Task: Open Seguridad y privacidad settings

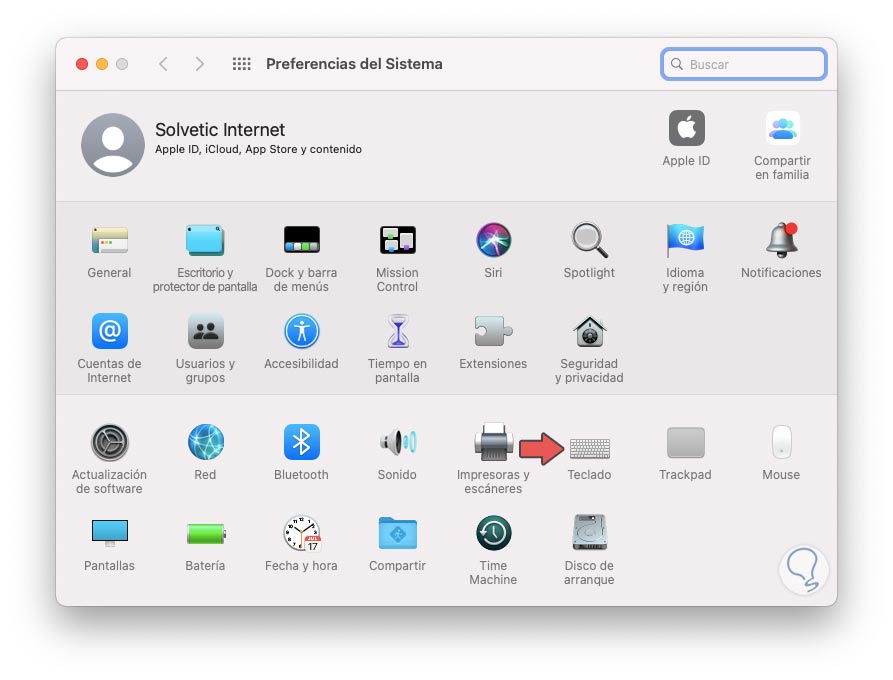Action: (589, 330)
